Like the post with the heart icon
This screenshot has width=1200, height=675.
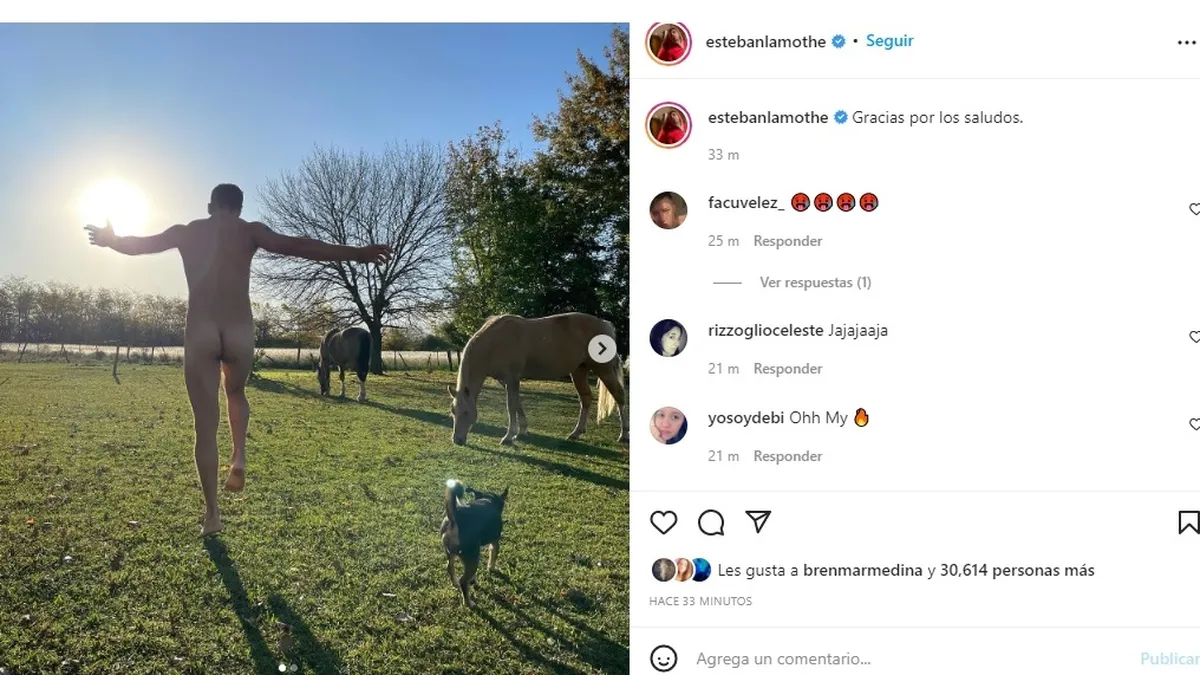coord(663,522)
